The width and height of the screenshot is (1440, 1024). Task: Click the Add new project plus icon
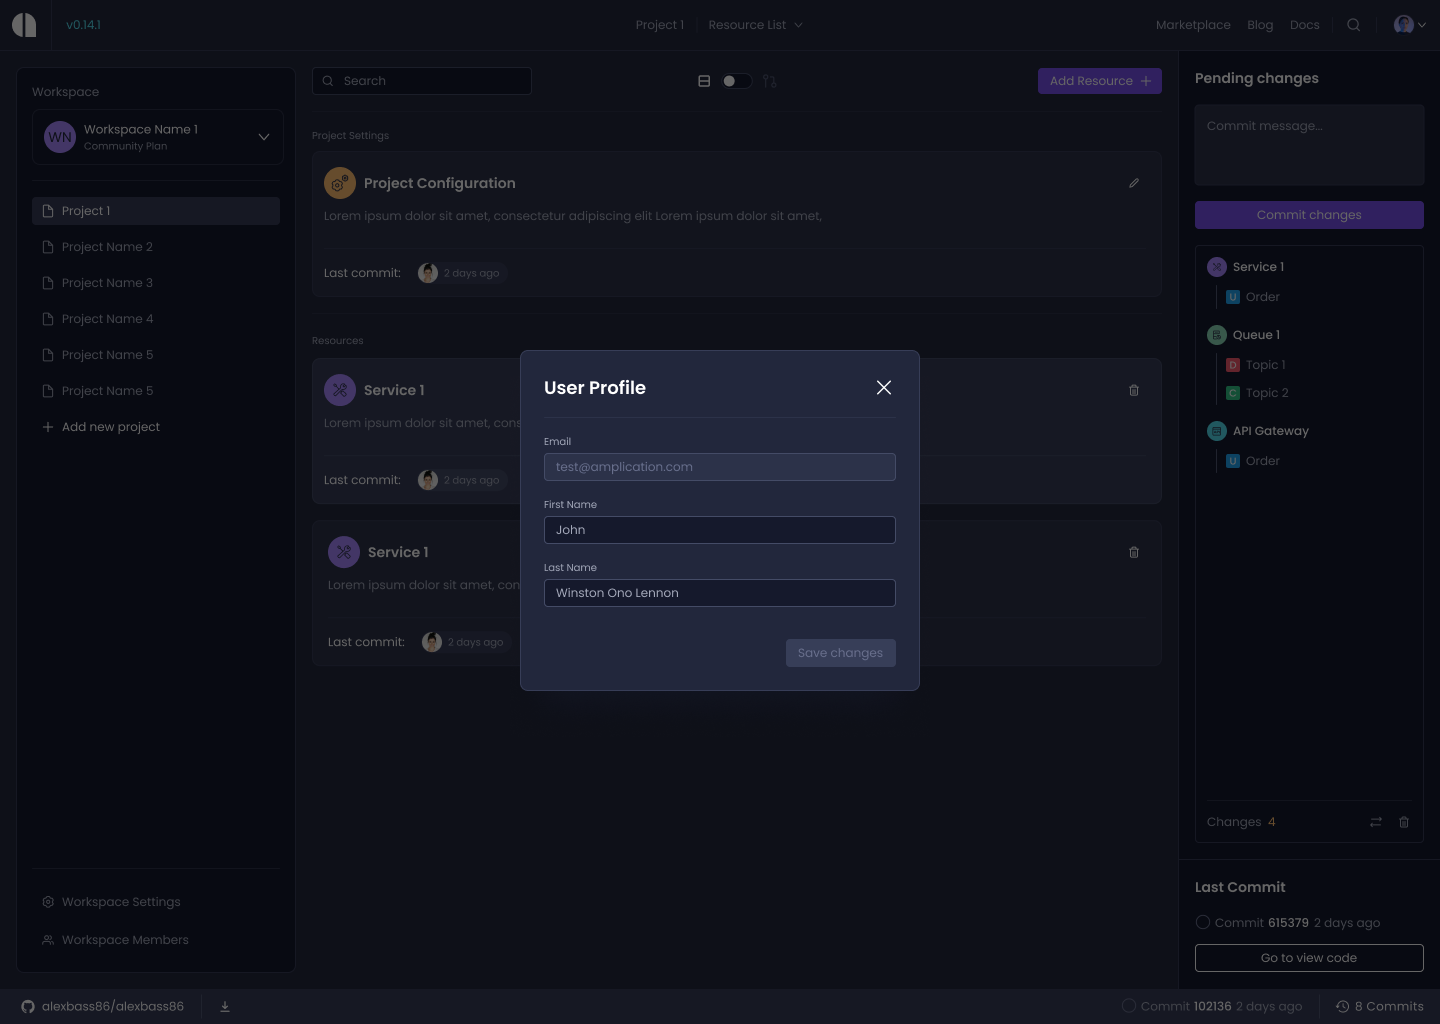coord(47,427)
